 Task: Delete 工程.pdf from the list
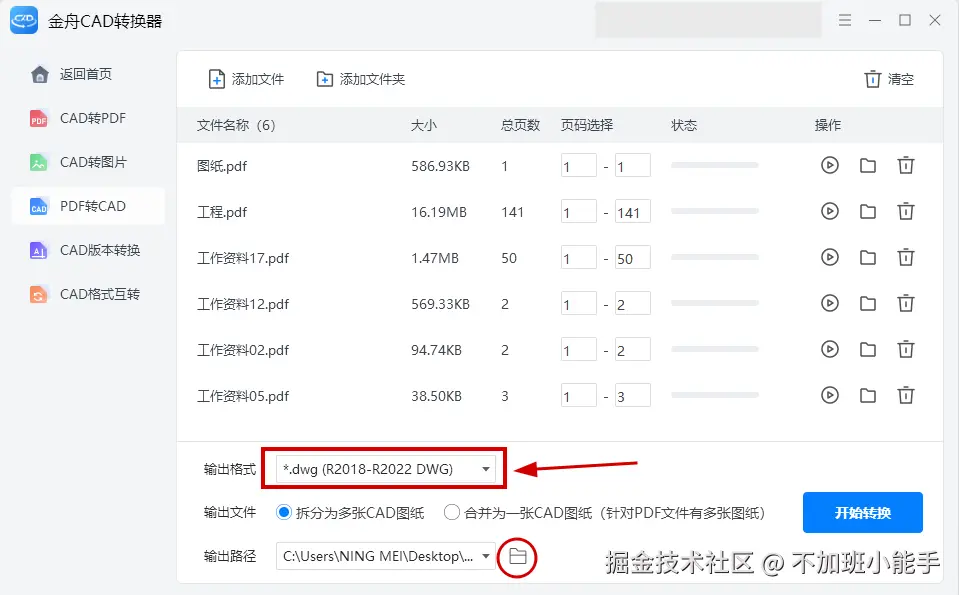(x=905, y=211)
